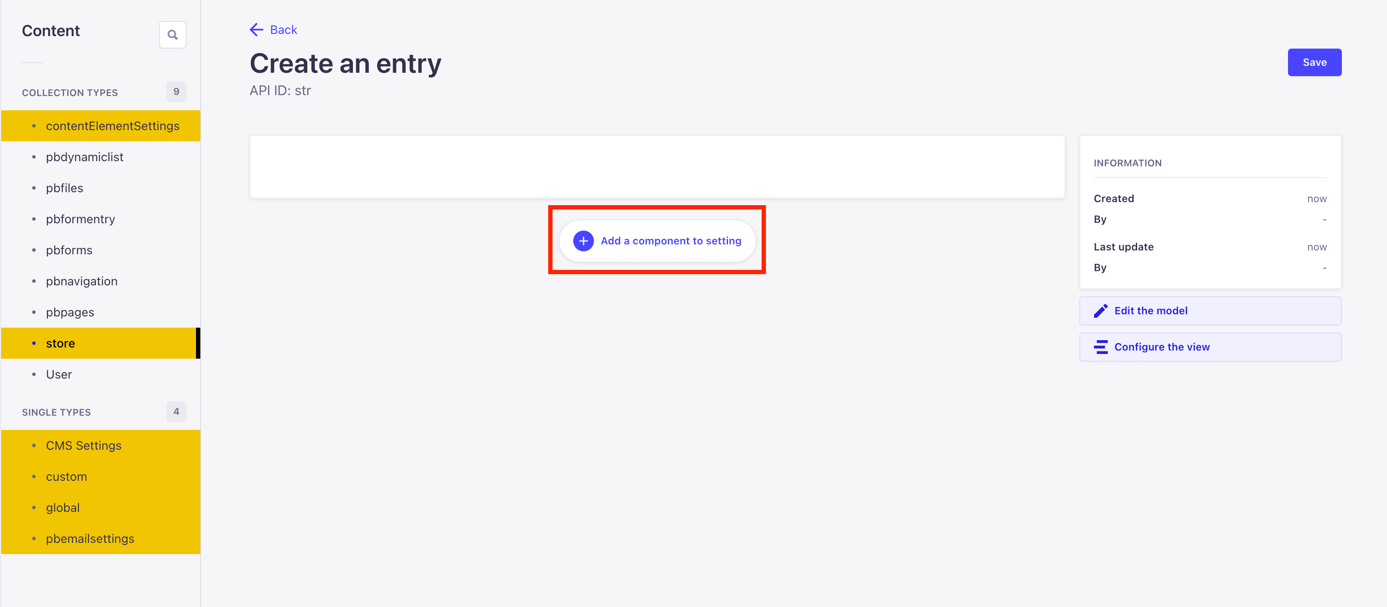Switch to the global single type
1387x607 pixels.
pos(62,507)
